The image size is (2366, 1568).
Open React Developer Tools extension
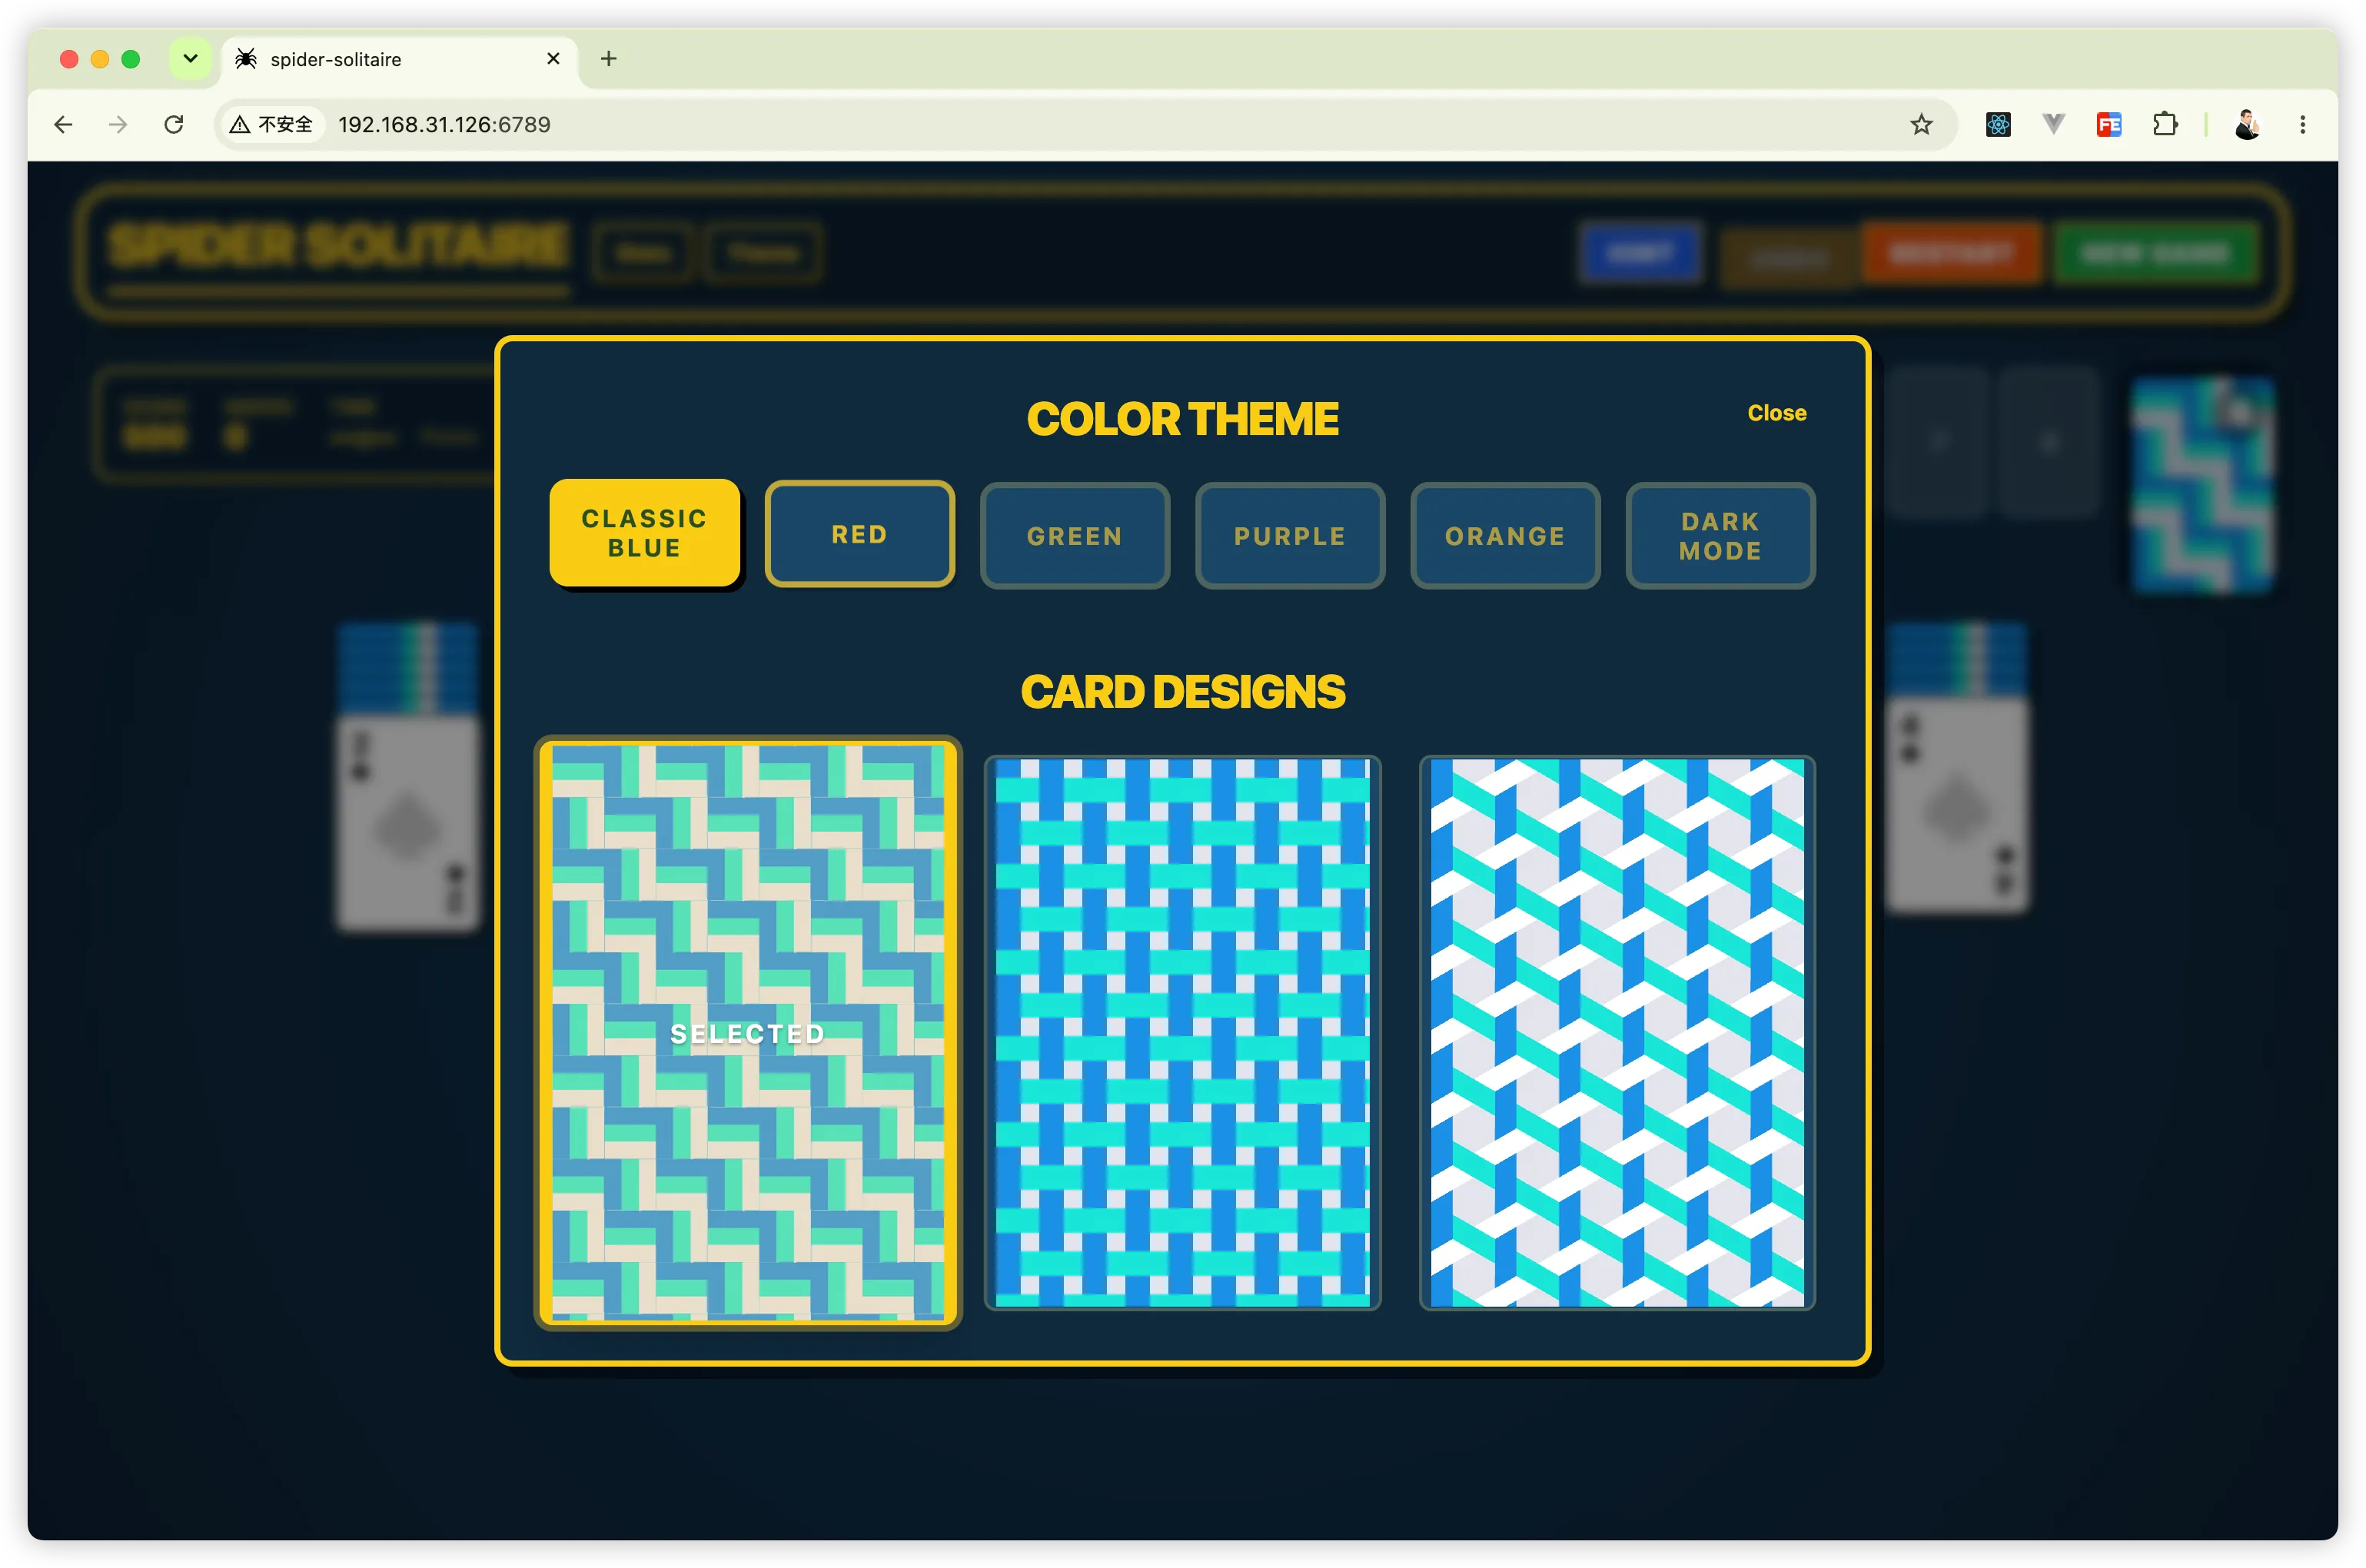point(1997,124)
